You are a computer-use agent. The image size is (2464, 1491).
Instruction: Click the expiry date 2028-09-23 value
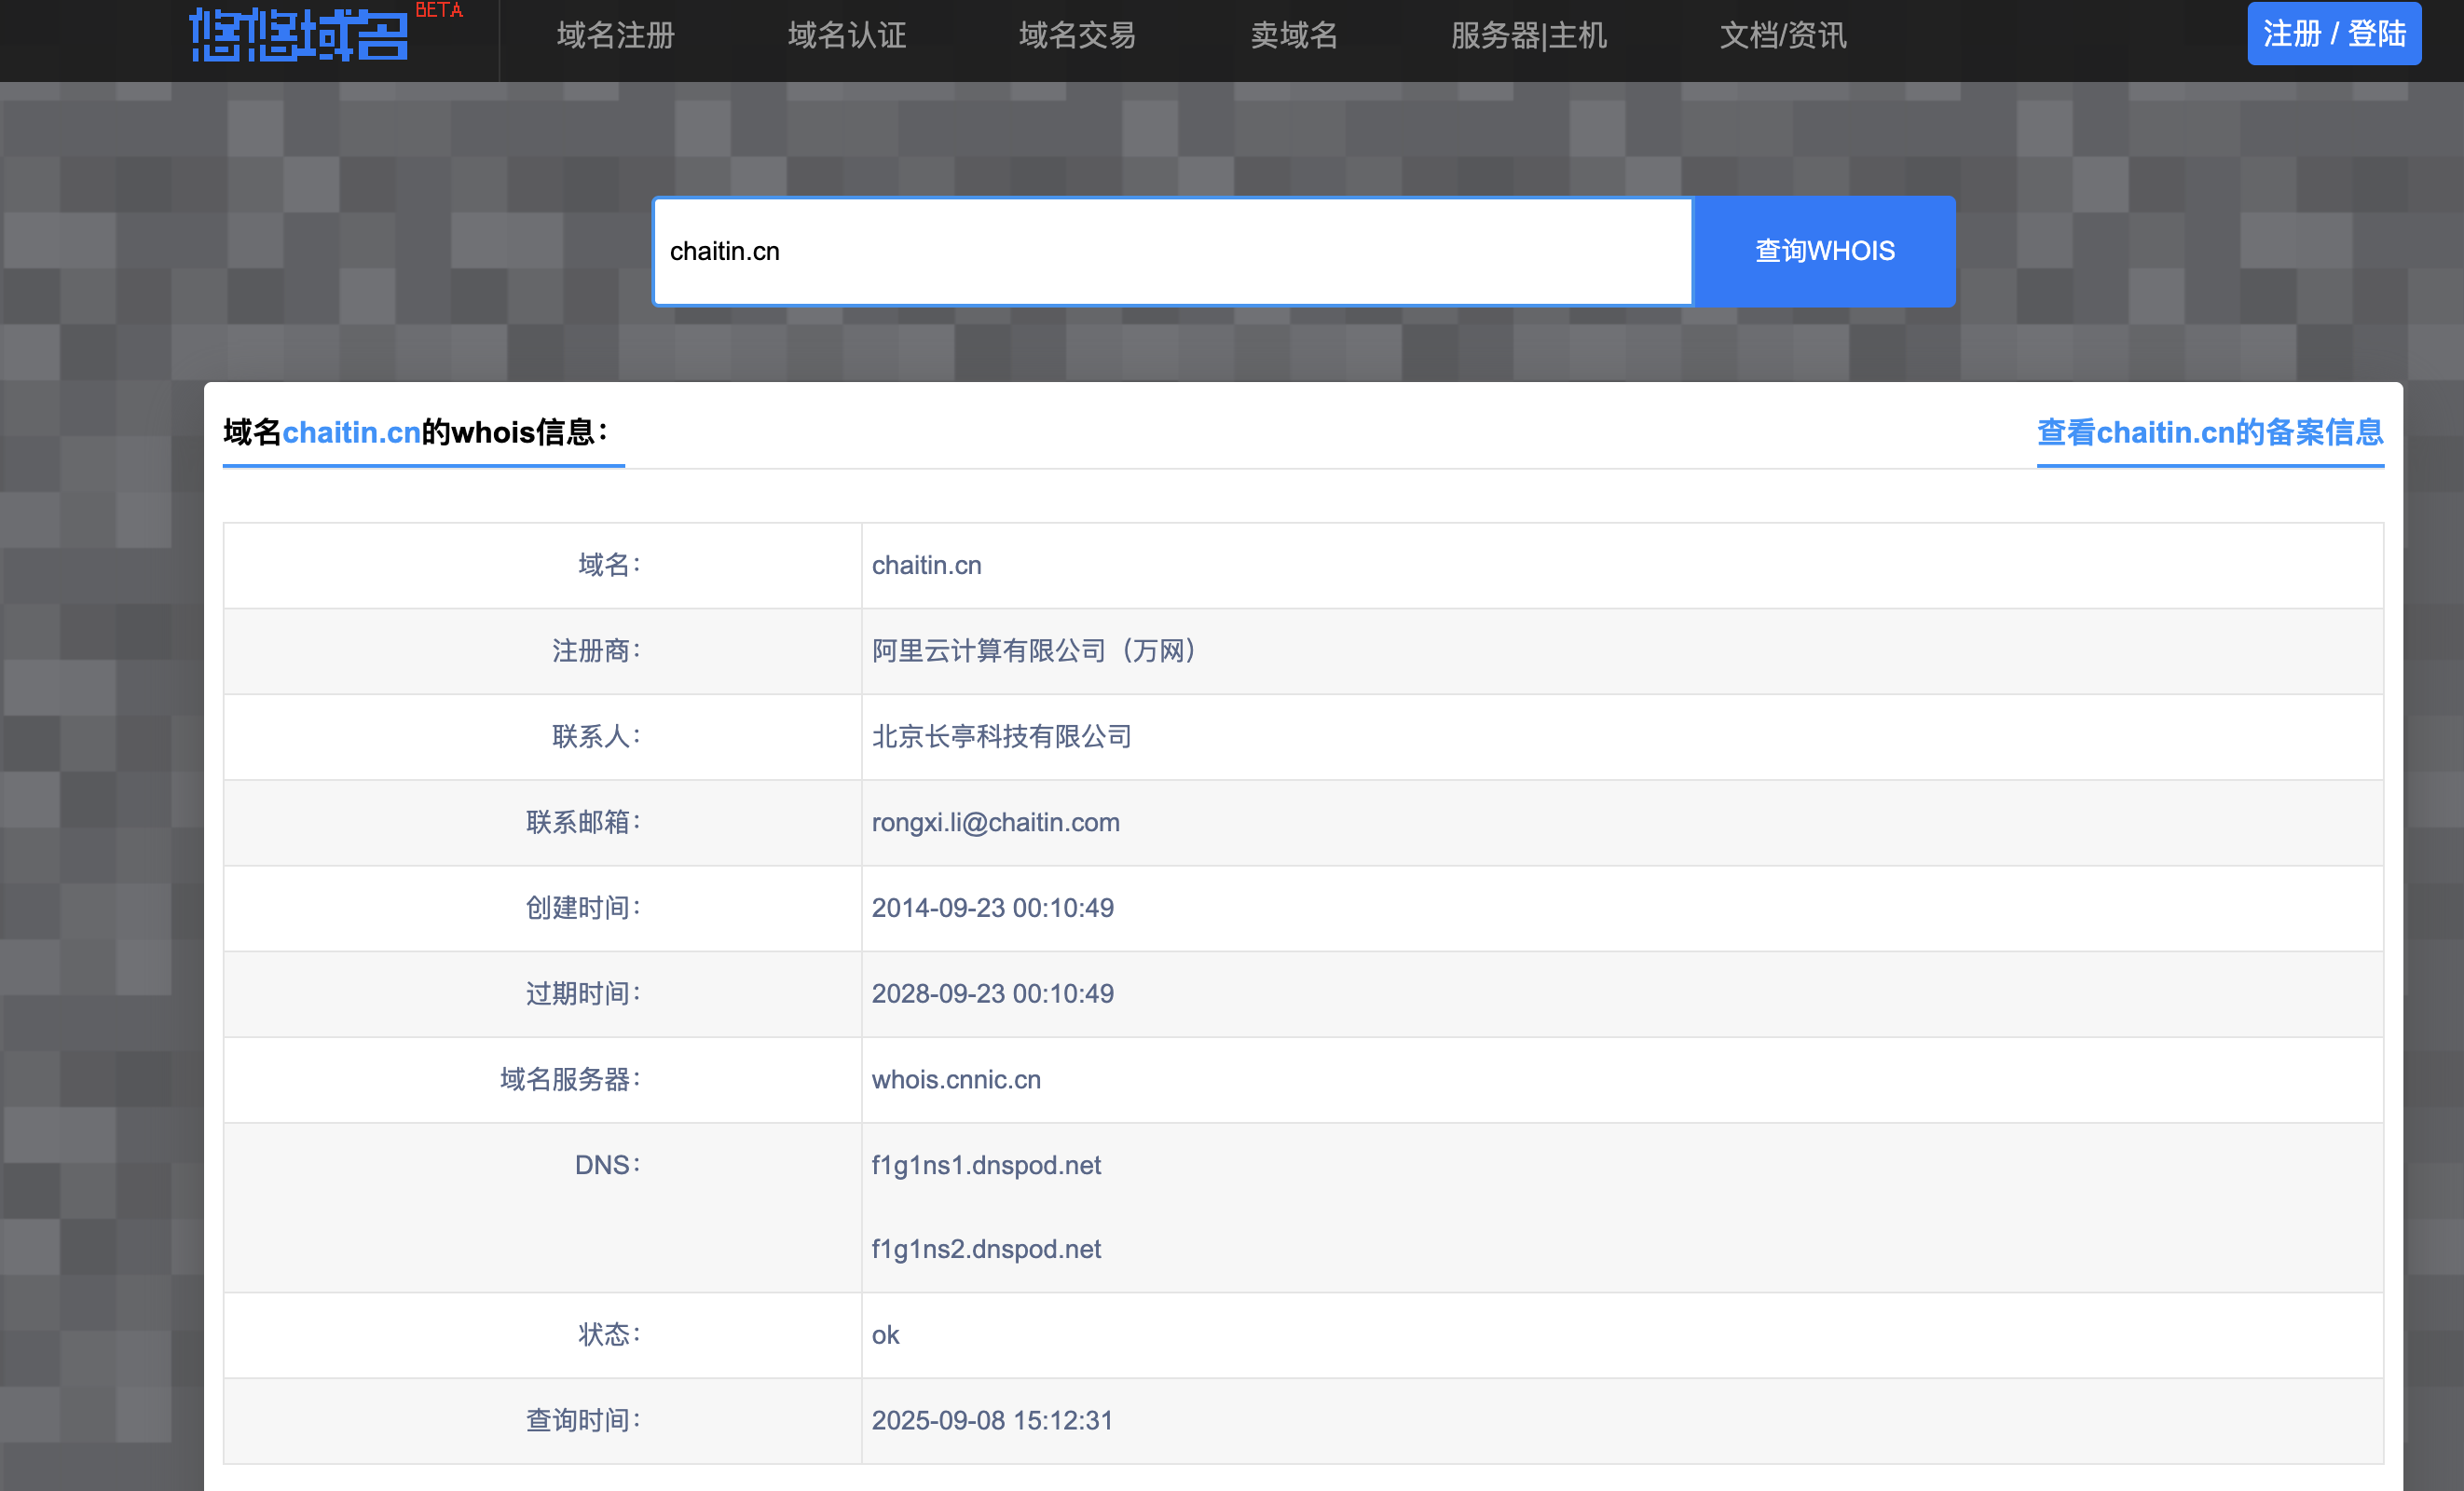coord(992,993)
